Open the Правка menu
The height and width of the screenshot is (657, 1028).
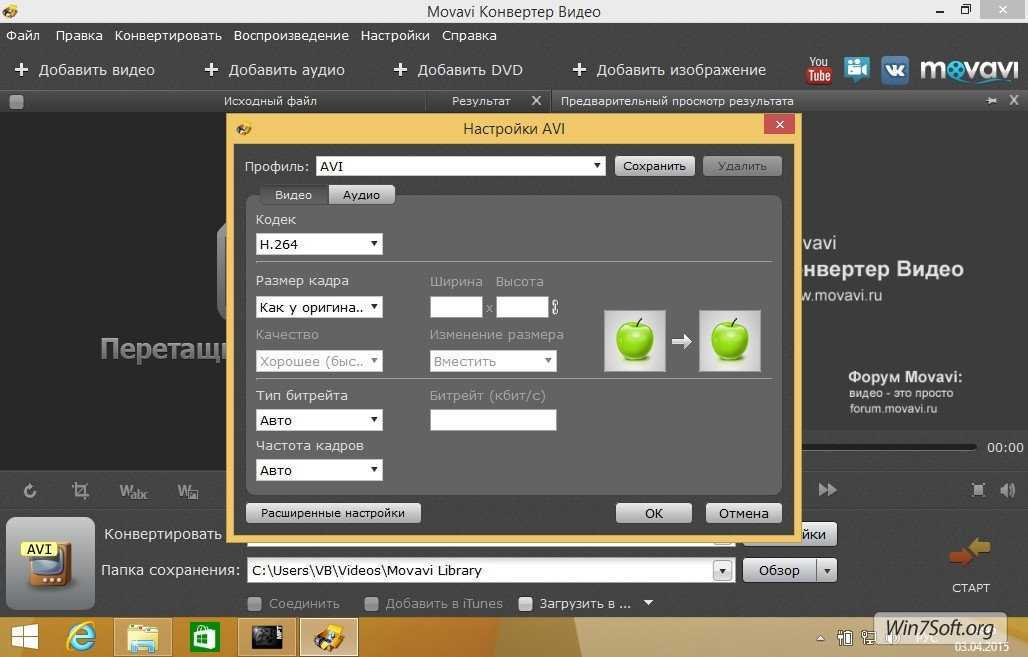(x=79, y=35)
